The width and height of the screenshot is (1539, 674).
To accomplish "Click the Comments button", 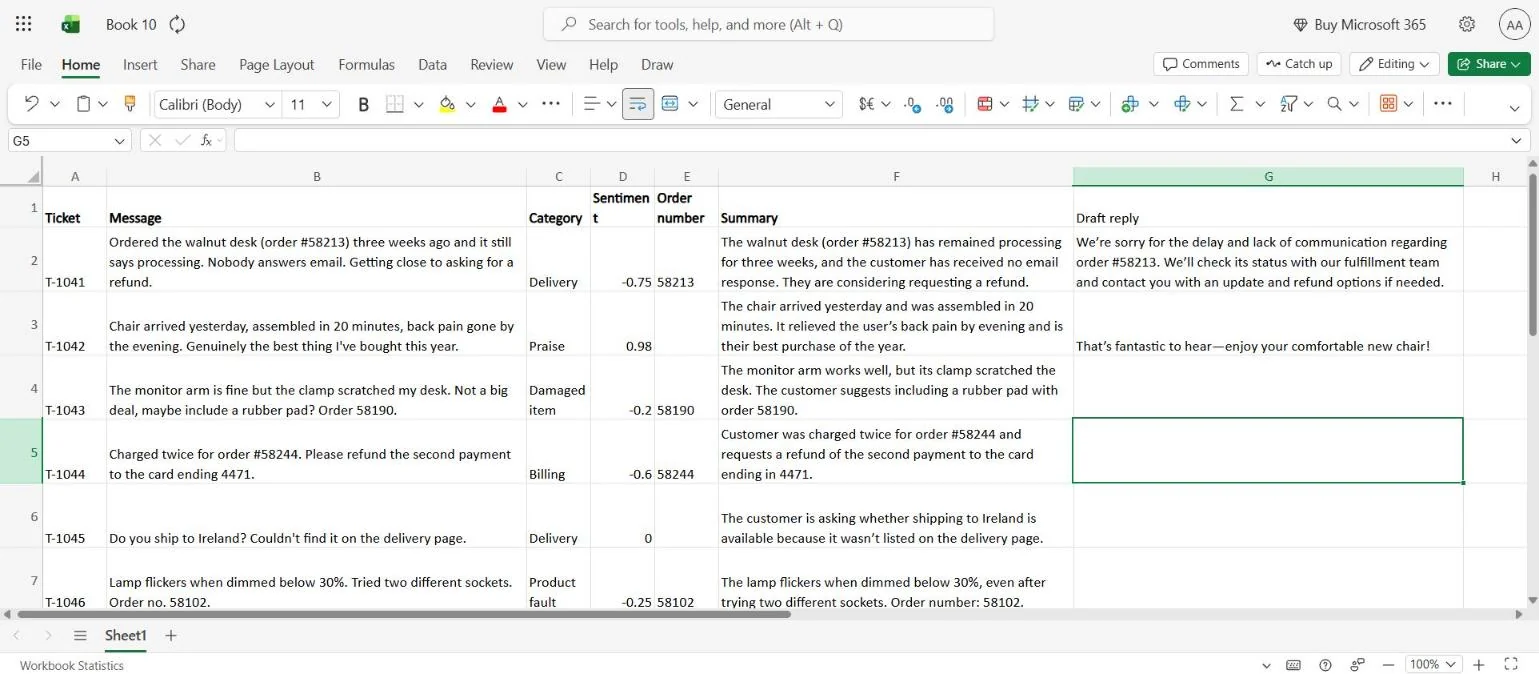I will tap(1200, 64).
